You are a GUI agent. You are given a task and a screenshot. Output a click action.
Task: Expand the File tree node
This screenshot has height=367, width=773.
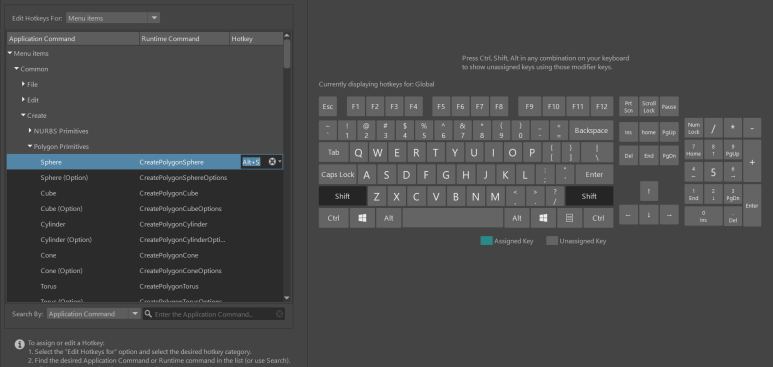23,84
